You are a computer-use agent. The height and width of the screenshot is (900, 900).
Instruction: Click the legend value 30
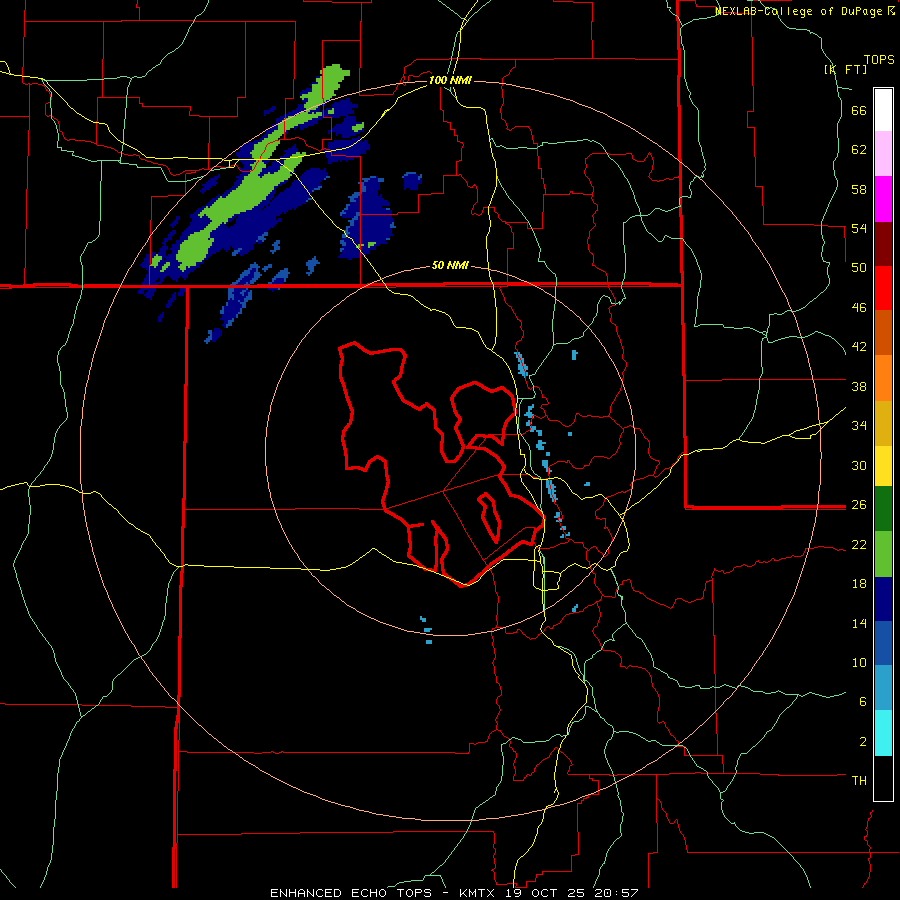[859, 465]
